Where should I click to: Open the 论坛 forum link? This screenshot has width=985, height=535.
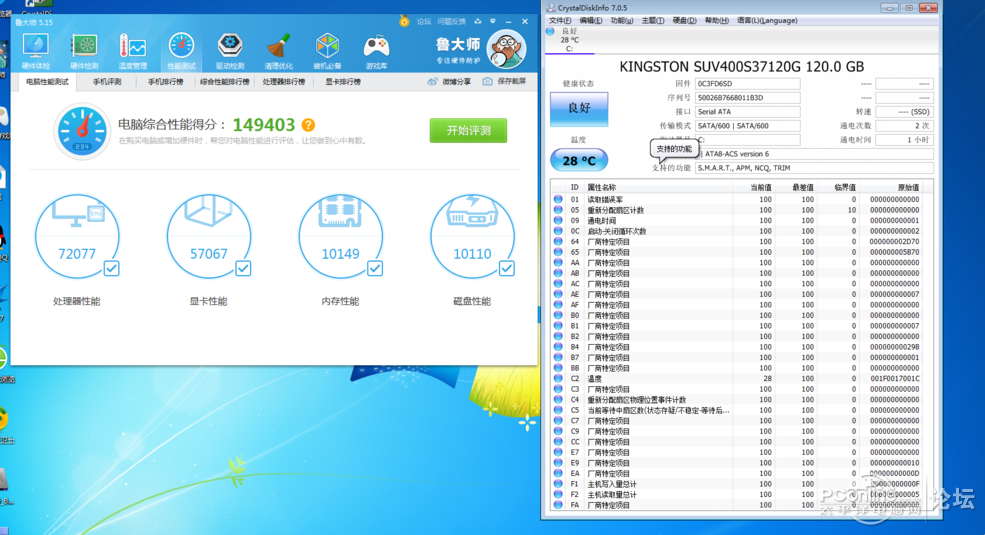424,21
